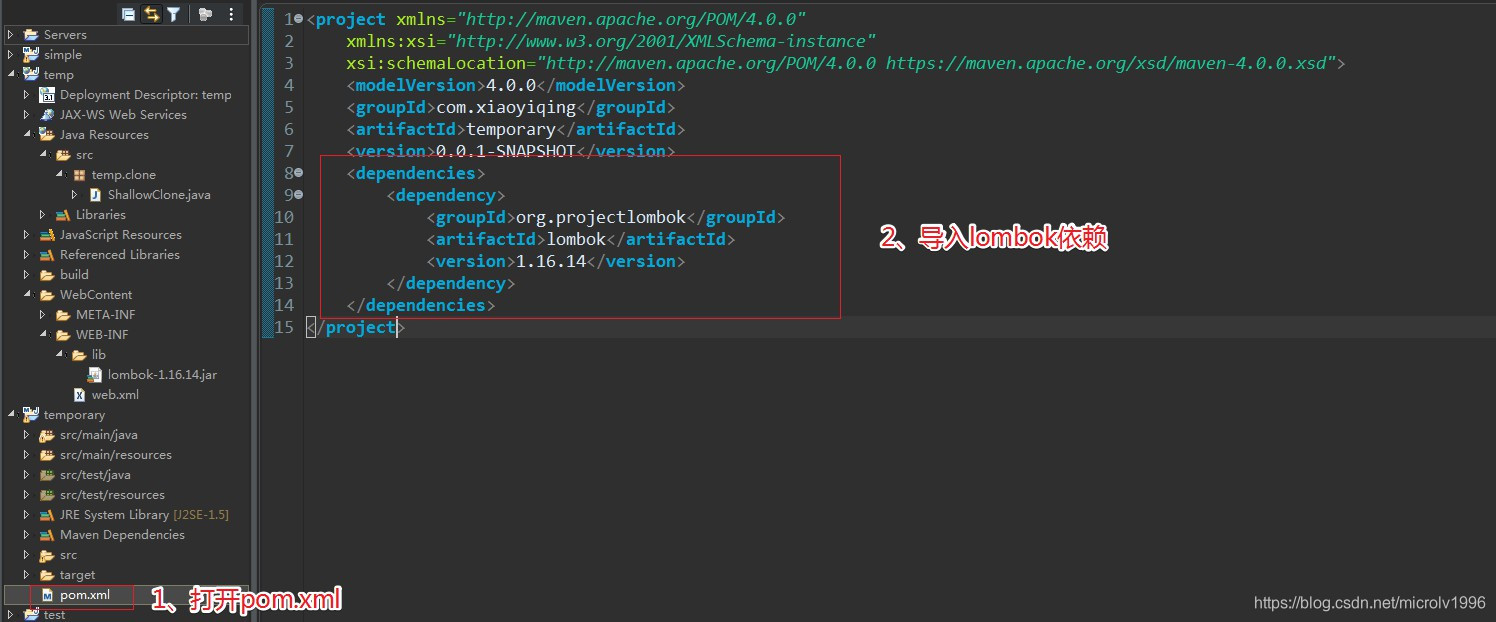This screenshot has height=622, width=1496.
Task: Click the temporary Maven project icon
Action: (x=30, y=415)
